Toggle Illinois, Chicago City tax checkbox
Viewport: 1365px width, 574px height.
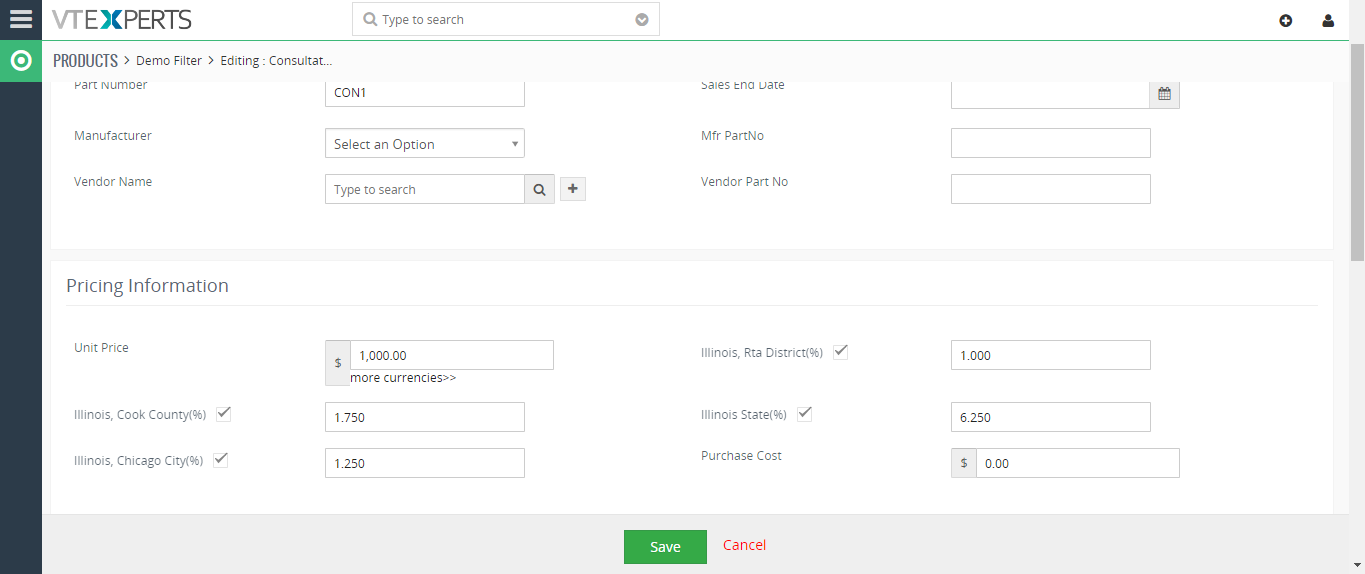point(221,459)
